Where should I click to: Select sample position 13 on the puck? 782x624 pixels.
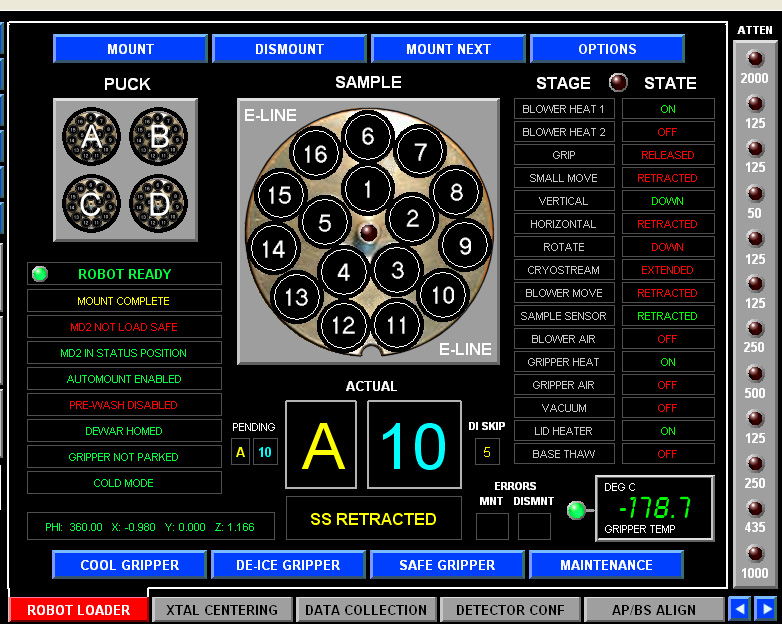click(296, 297)
